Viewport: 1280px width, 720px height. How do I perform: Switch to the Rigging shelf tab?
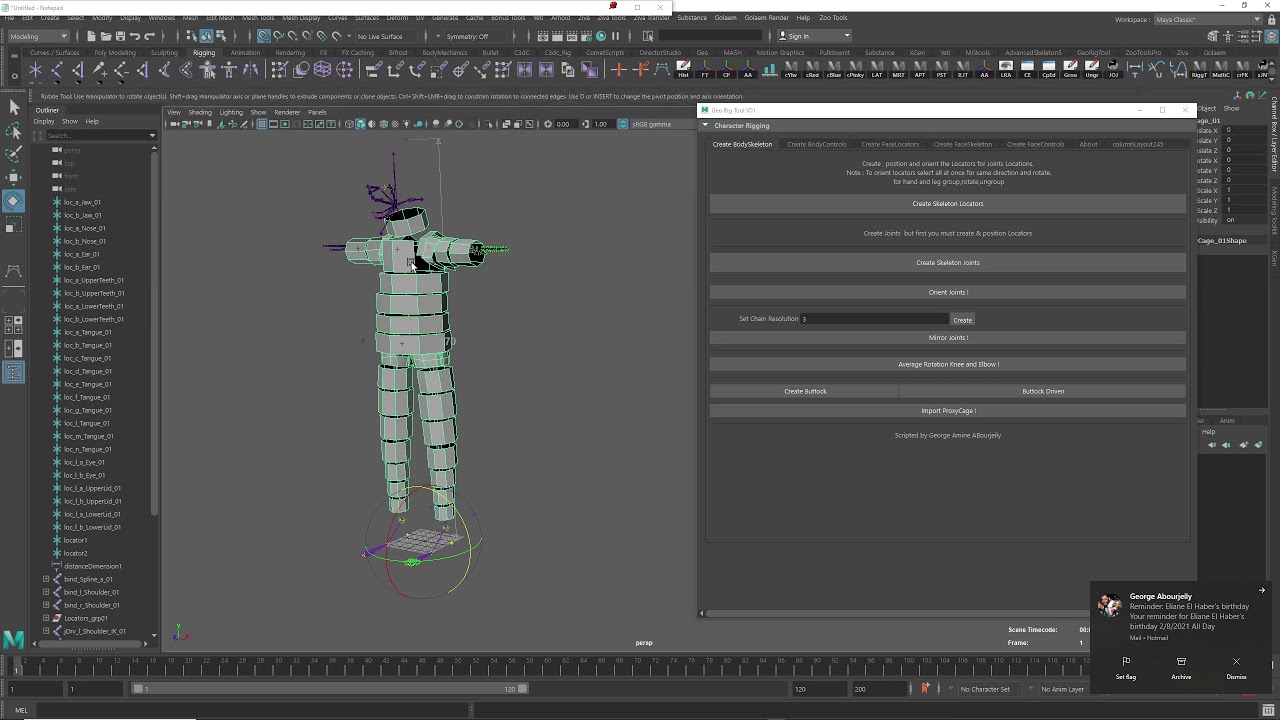[x=204, y=53]
